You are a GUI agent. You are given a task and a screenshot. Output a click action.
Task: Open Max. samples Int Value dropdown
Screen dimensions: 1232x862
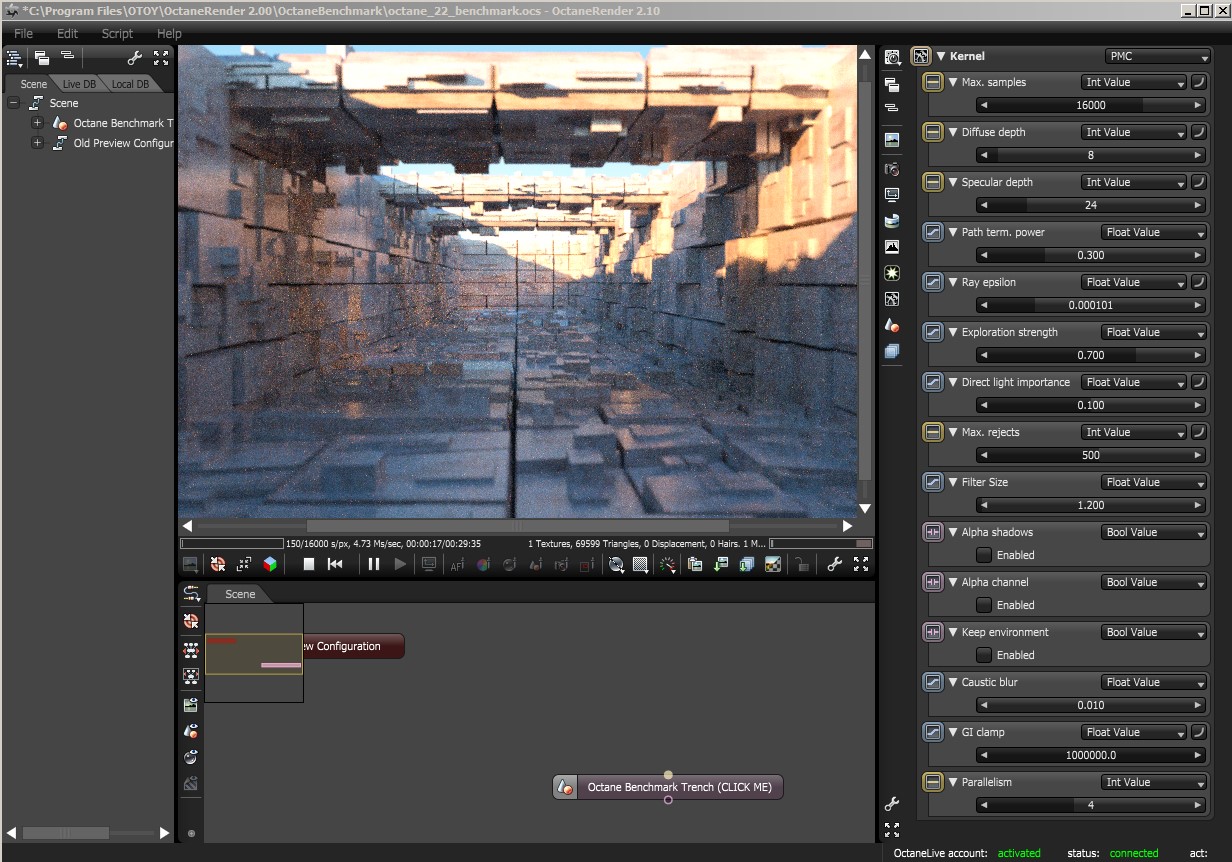coord(1133,82)
